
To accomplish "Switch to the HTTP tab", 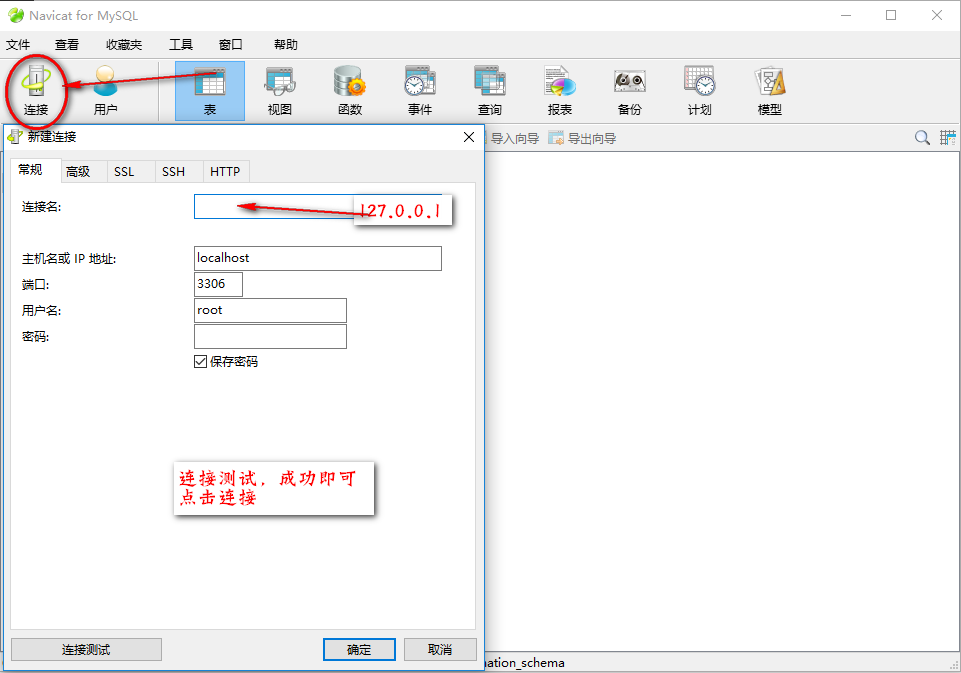I will coord(225,172).
